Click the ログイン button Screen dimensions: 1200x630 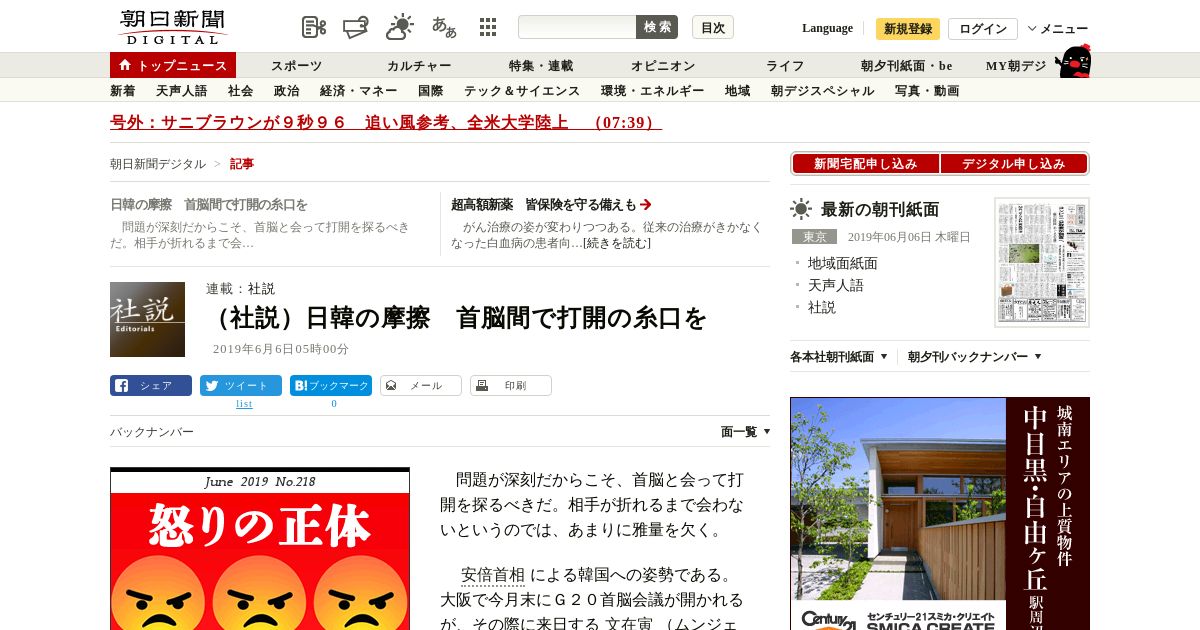click(x=983, y=29)
